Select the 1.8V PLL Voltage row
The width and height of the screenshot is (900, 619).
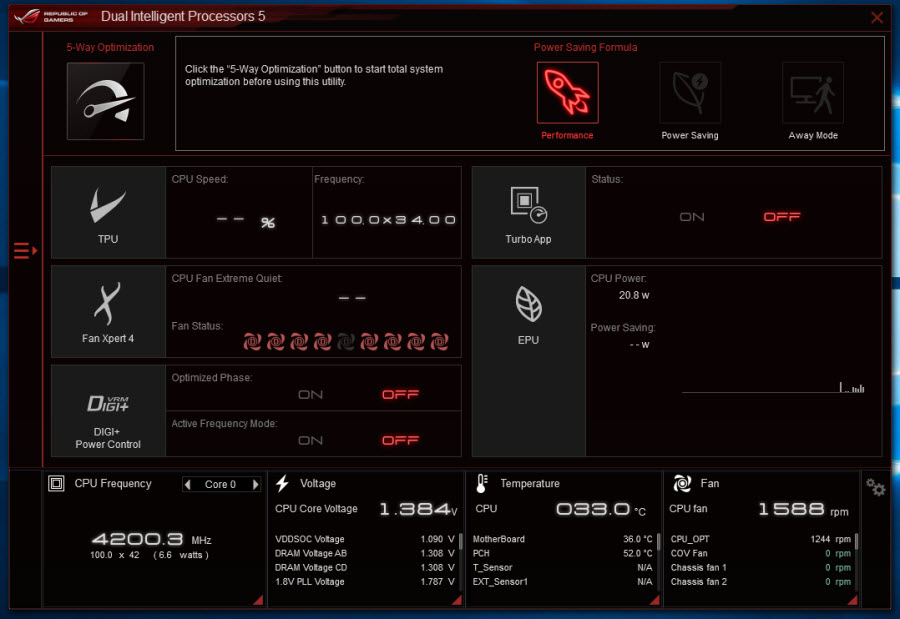365,582
